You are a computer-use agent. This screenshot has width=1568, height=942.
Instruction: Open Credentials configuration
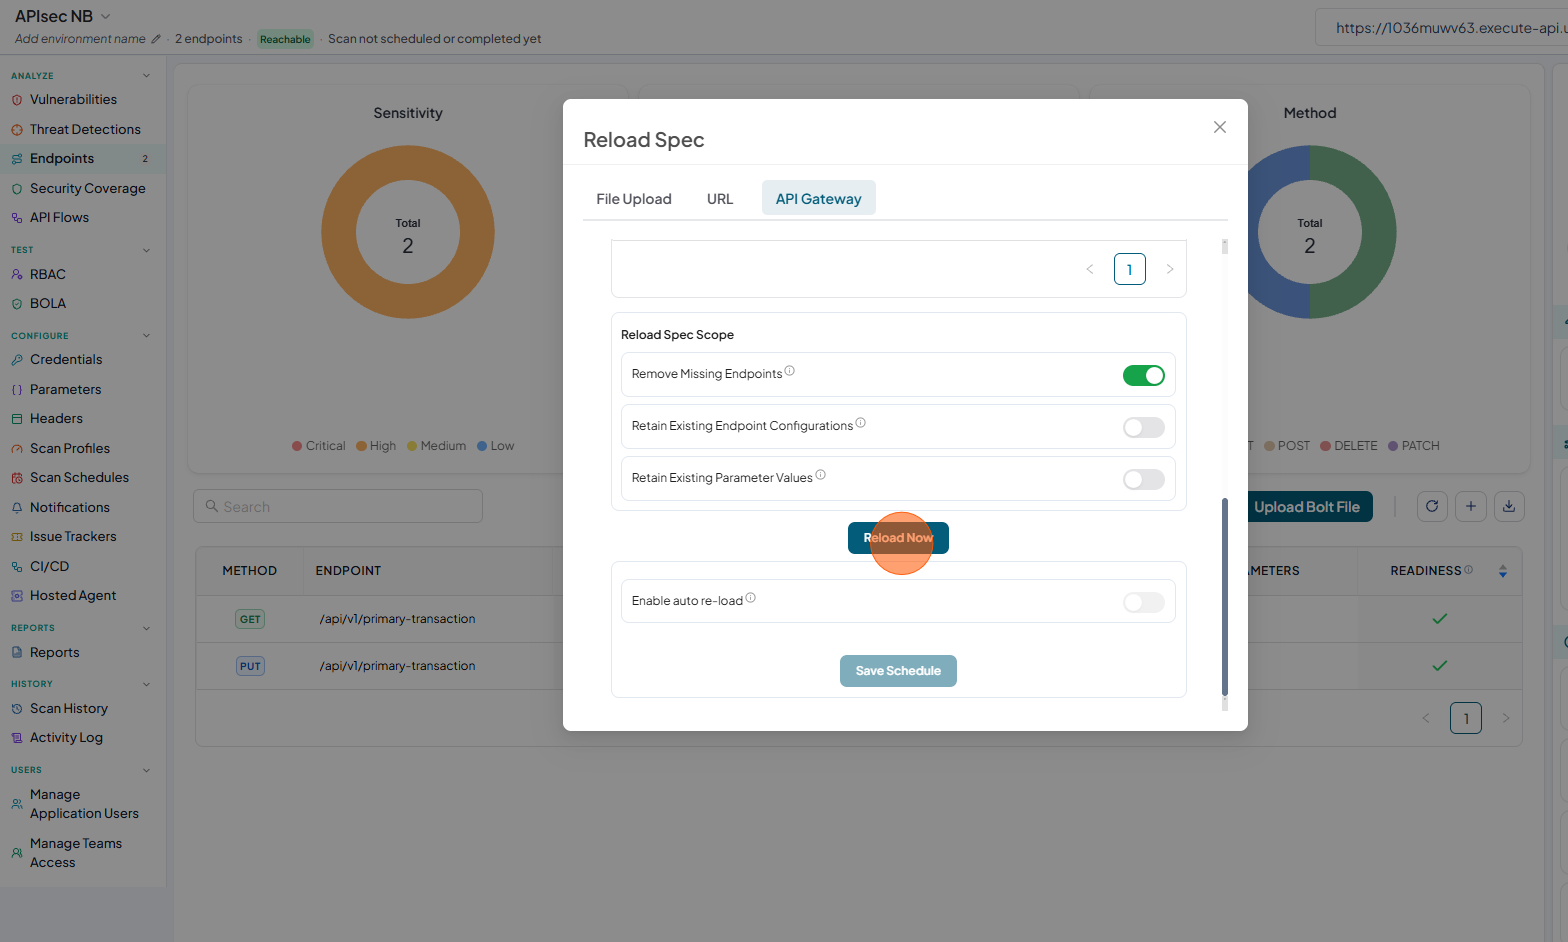65,360
